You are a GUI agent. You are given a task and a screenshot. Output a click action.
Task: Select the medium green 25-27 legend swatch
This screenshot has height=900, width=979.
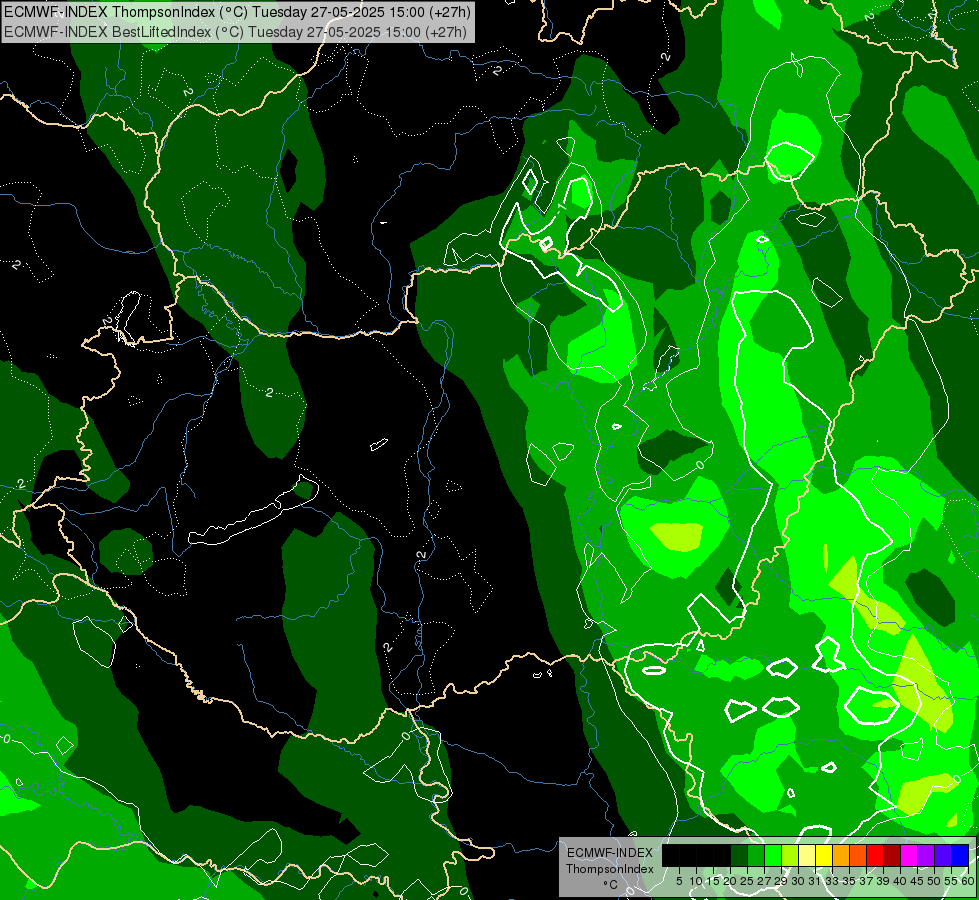pyautogui.click(x=756, y=855)
